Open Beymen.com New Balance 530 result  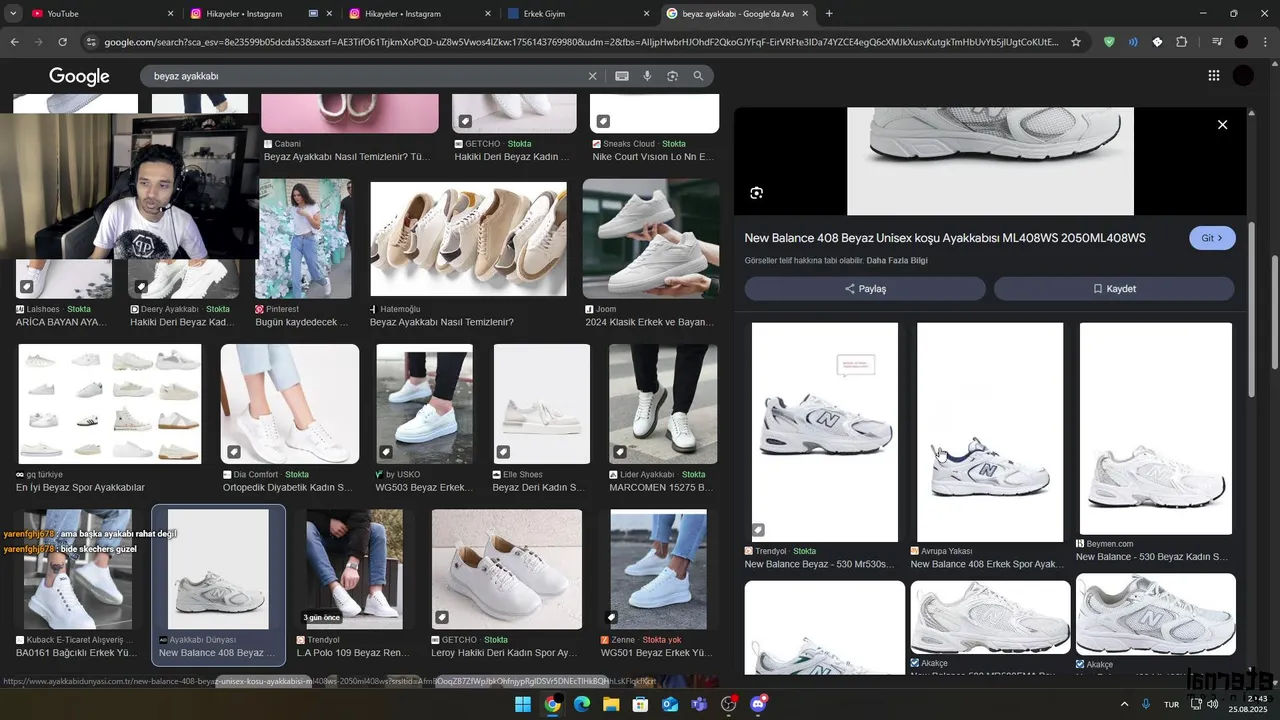[x=1156, y=428]
